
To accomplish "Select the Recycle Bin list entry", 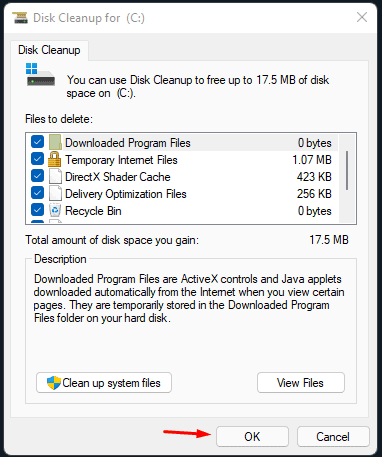I will point(182,211).
